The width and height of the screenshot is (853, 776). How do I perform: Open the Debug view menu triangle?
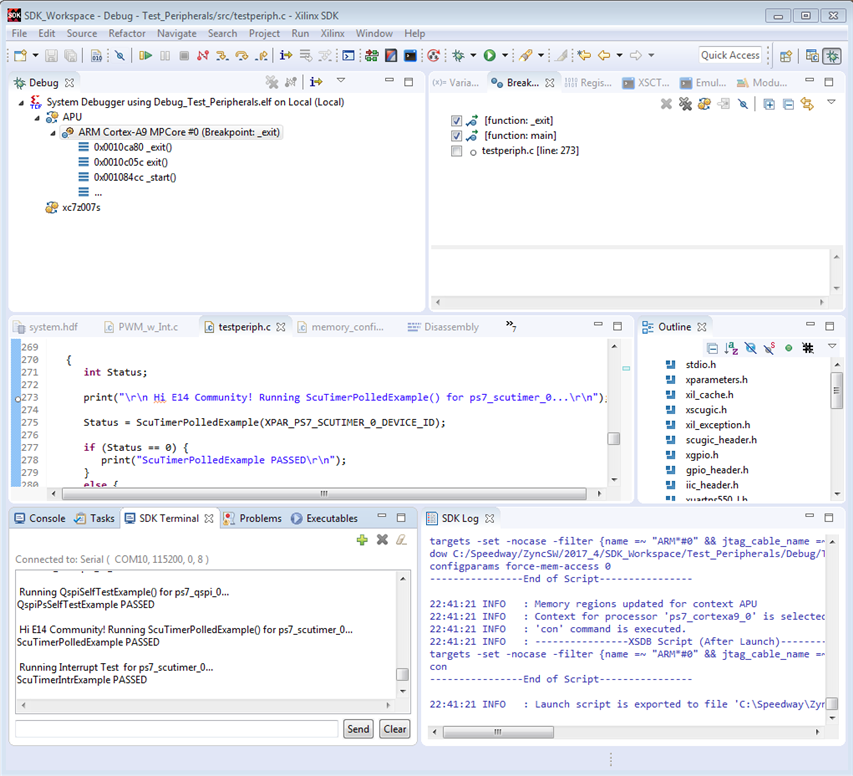(341, 81)
